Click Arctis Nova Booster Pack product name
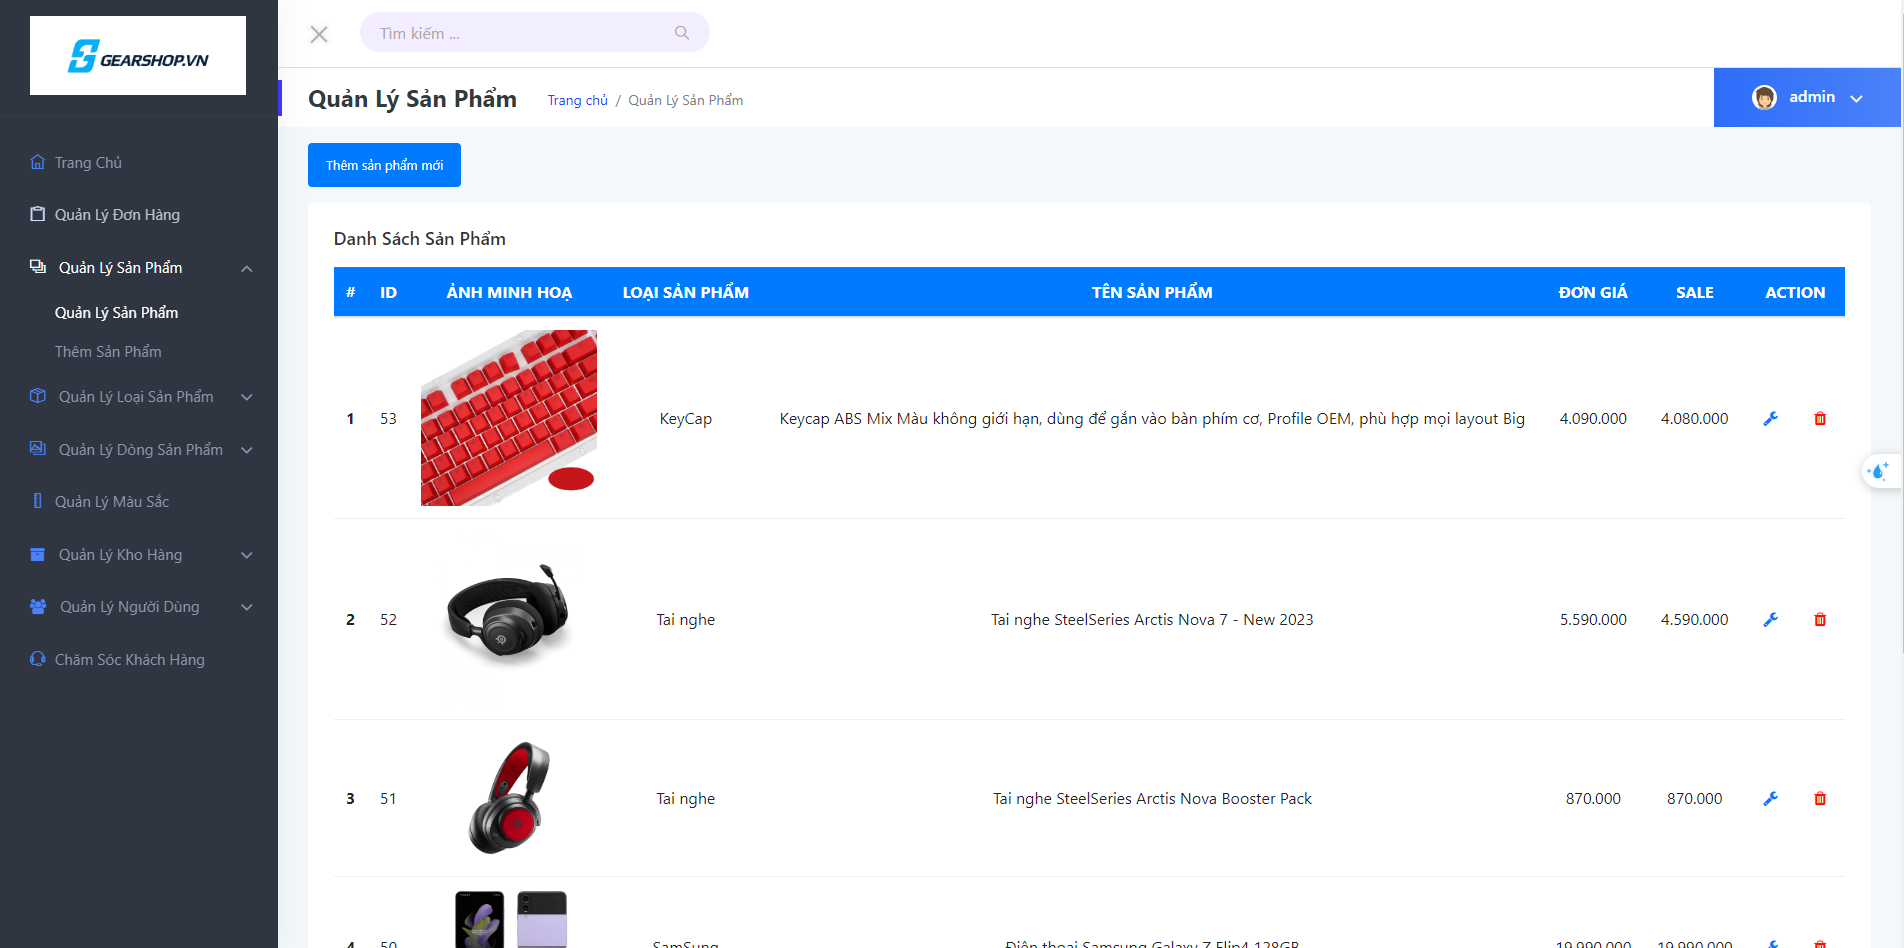1904x948 pixels. [x=1152, y=799]
